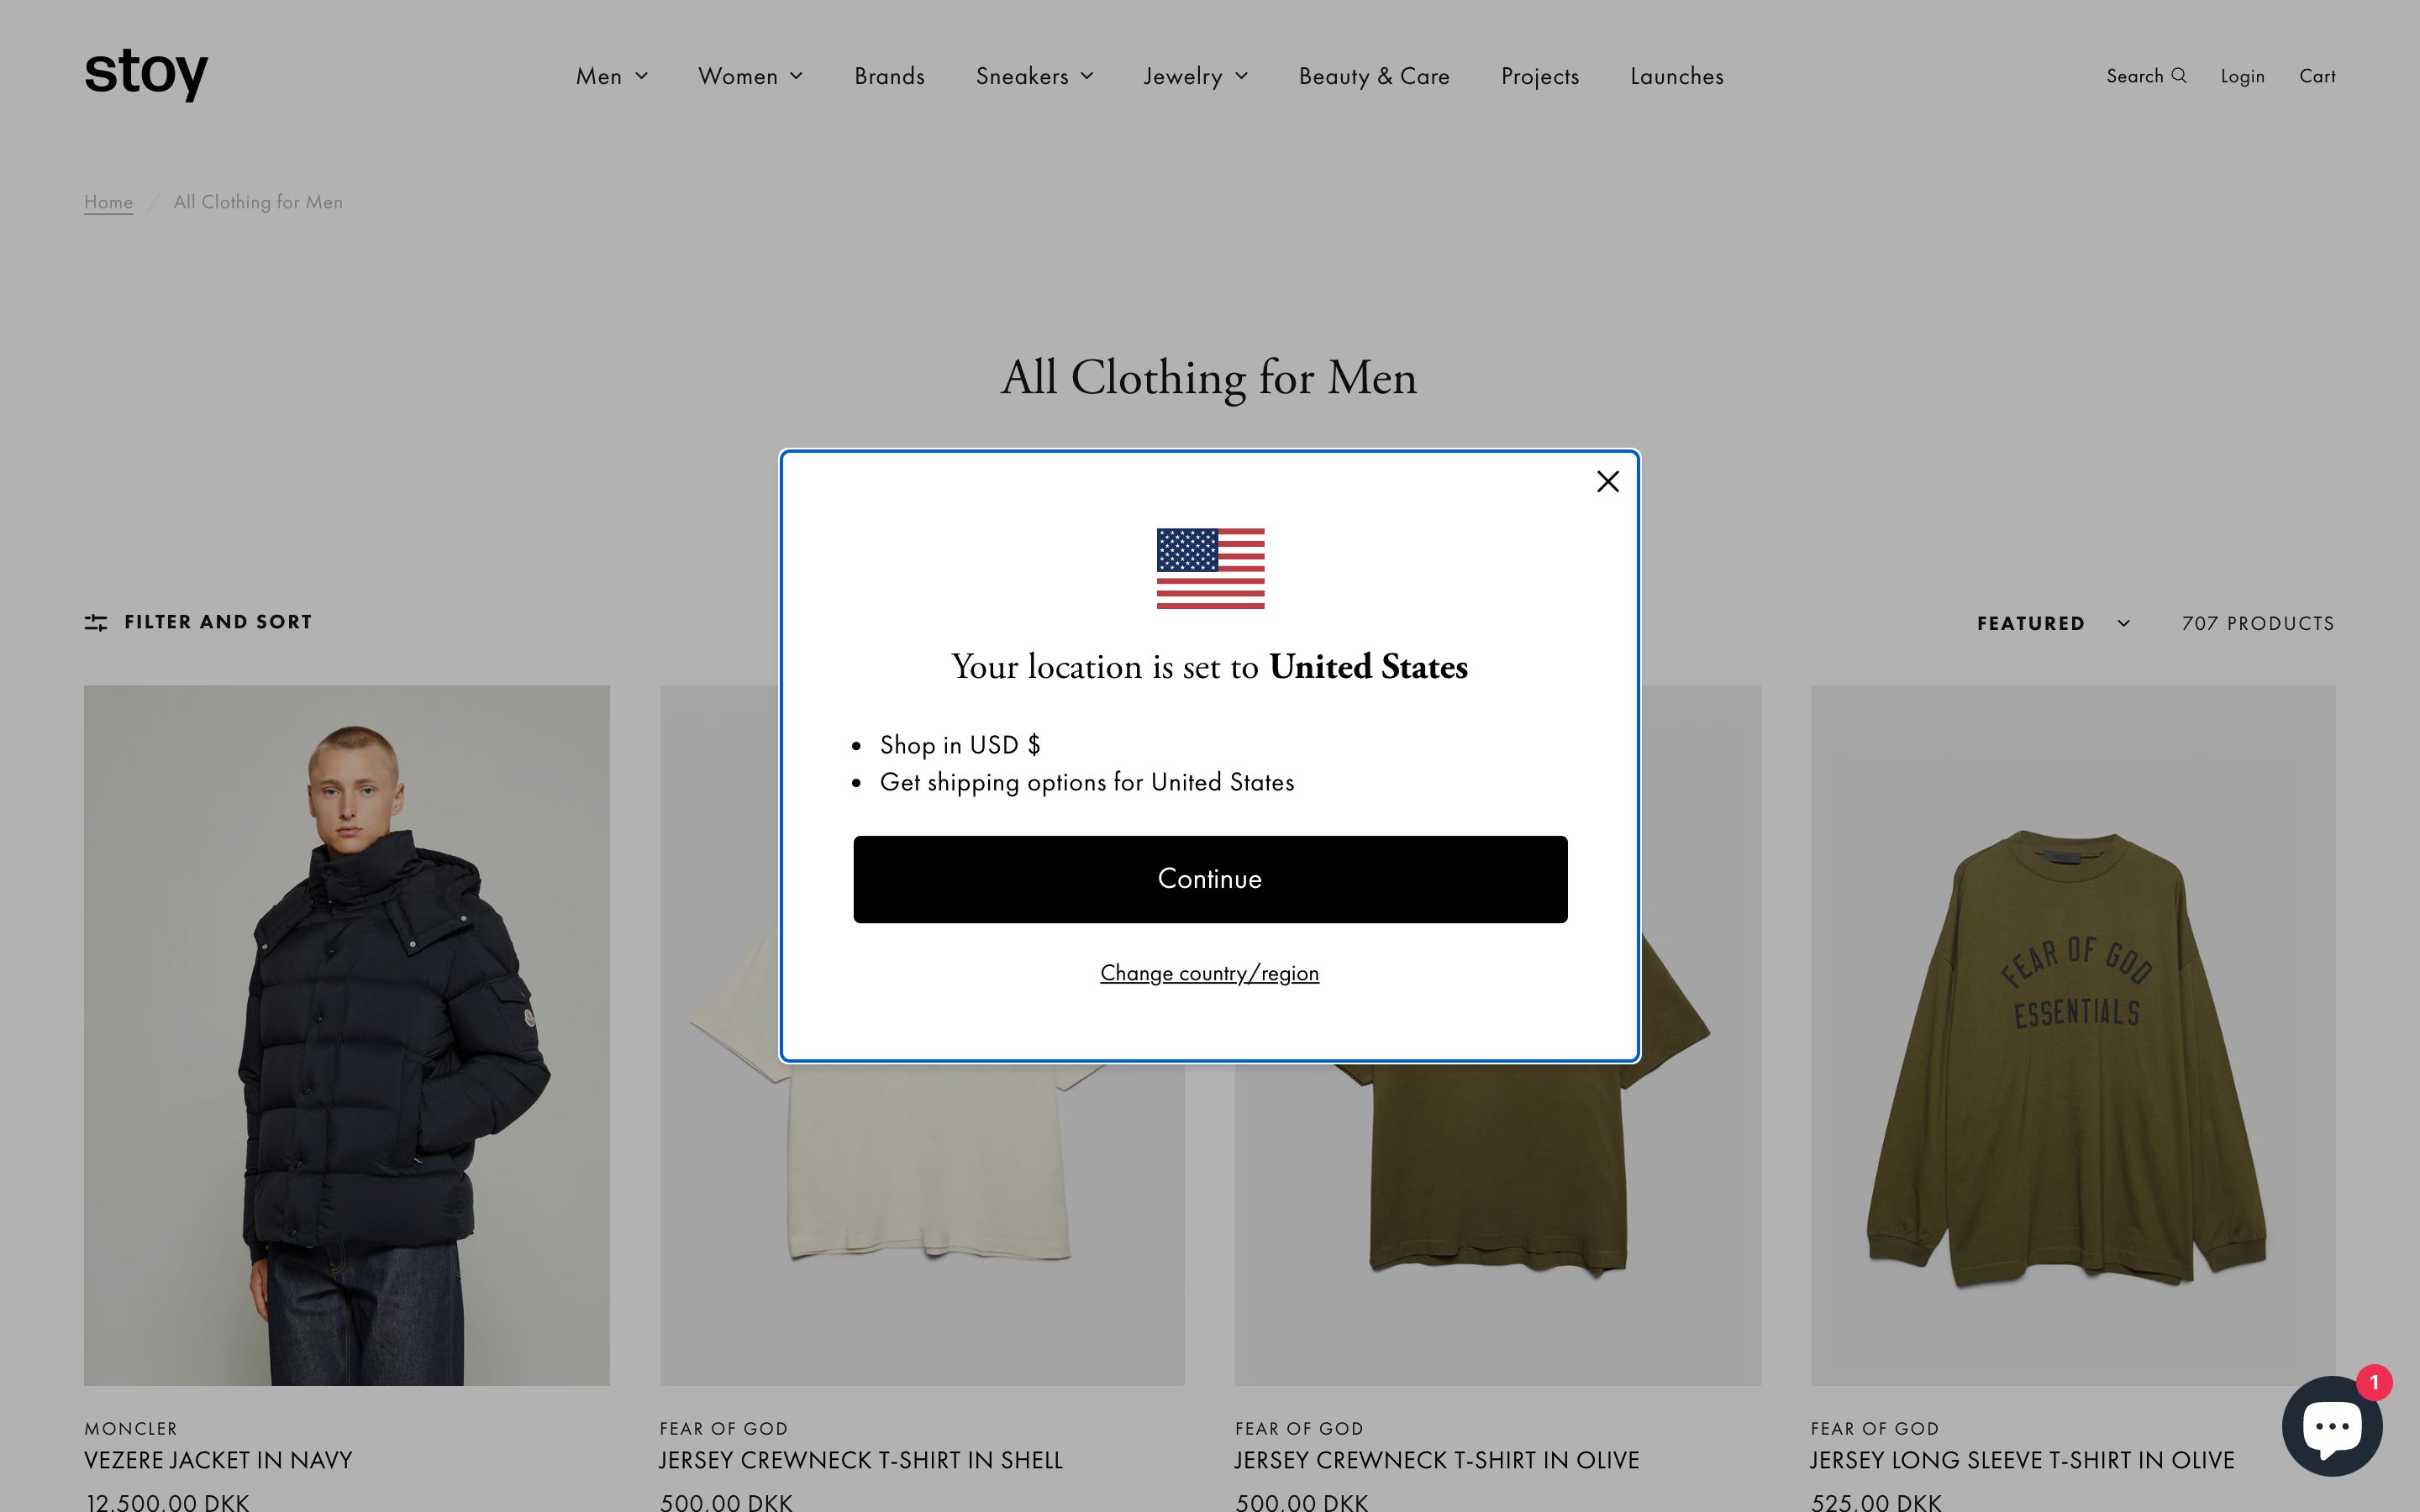Click the United States flag image
The image size is (2420, 1512).
point(1210,568)
